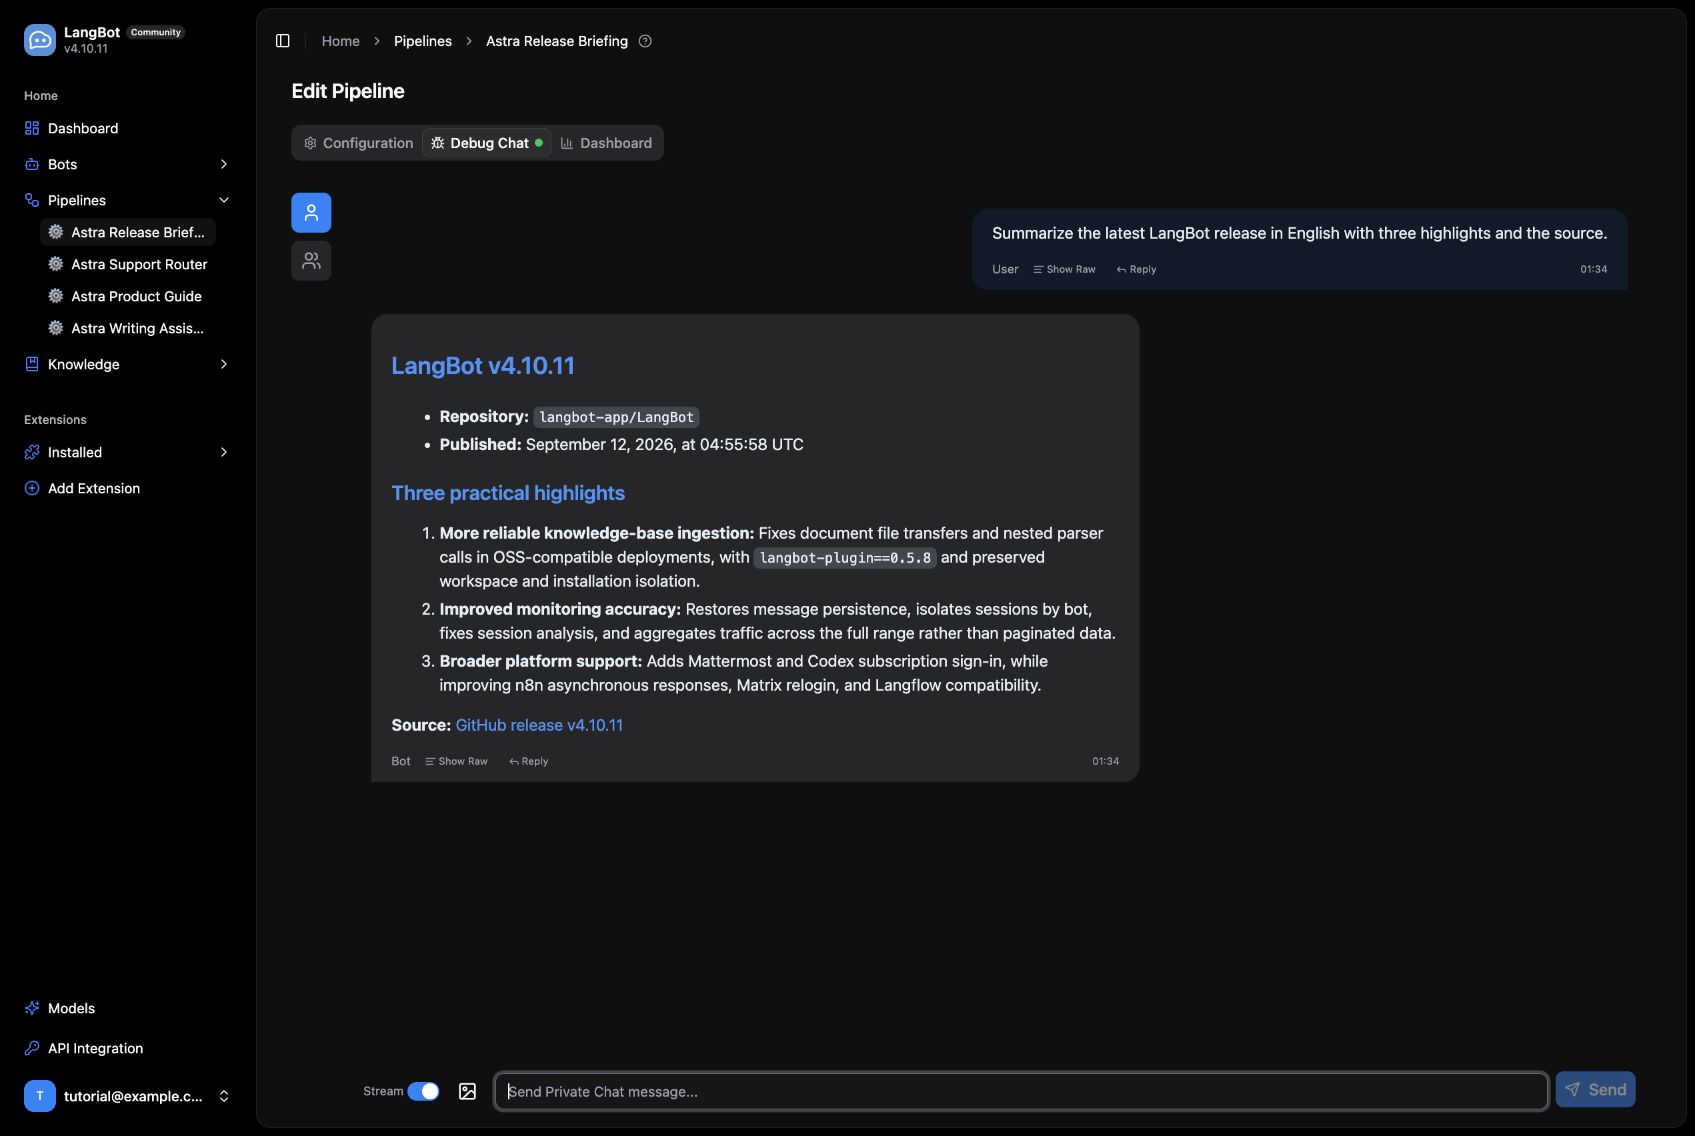Open the help icon beside Astra Release Briefing
The image size is (1695, 1136).
click(645, 41)
